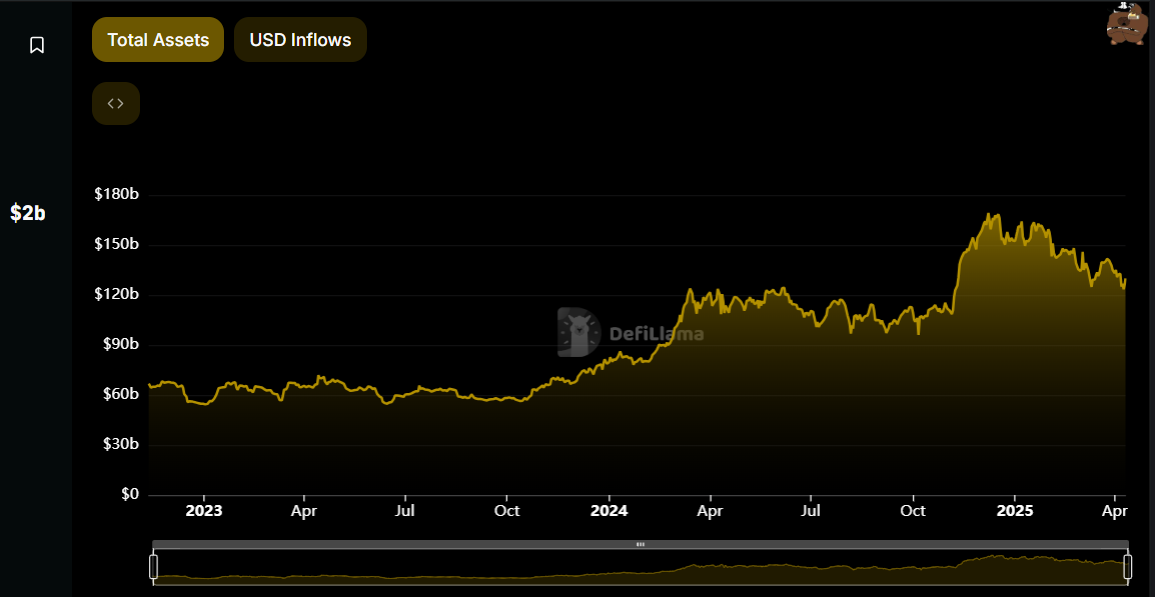Screen dimensions: 1155x597
Task: Click the Oct label before 2025
Action: (x=913, y=511)
